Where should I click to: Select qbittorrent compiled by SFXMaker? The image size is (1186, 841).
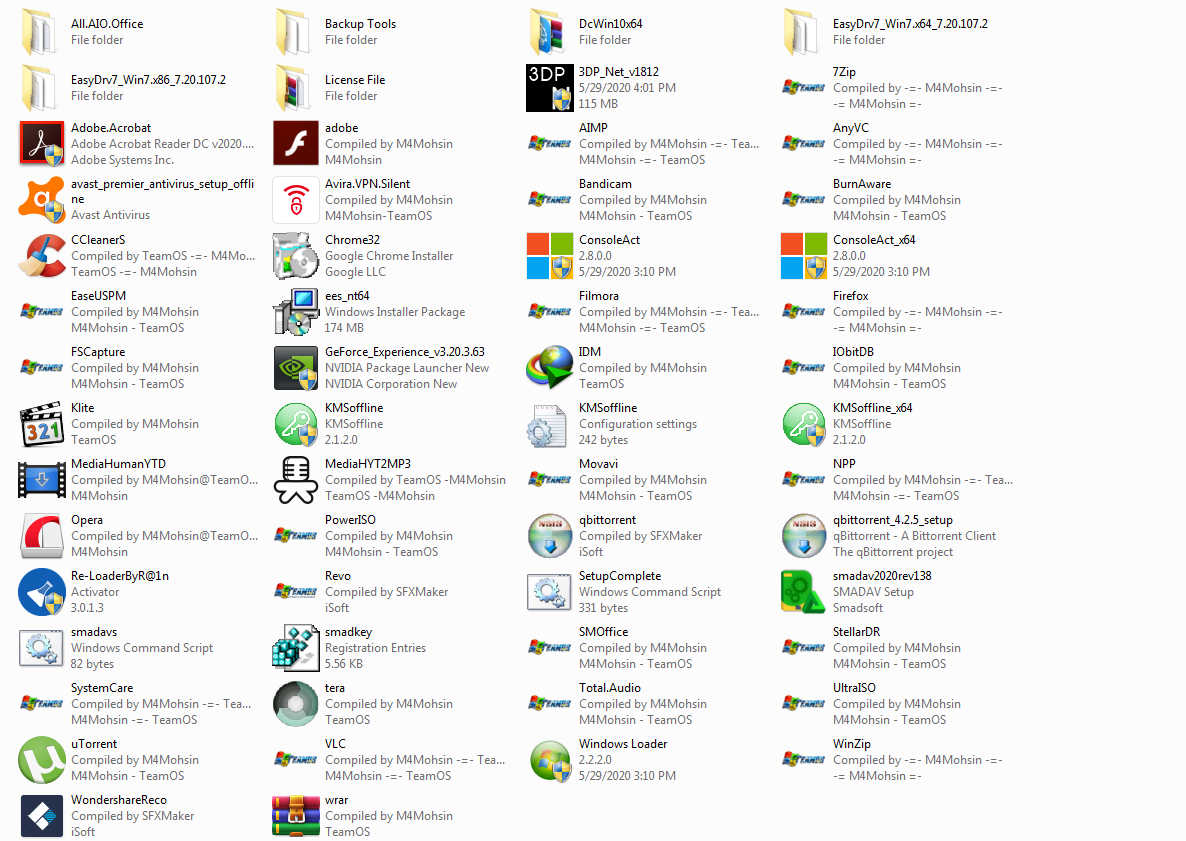tap(607, 520)
